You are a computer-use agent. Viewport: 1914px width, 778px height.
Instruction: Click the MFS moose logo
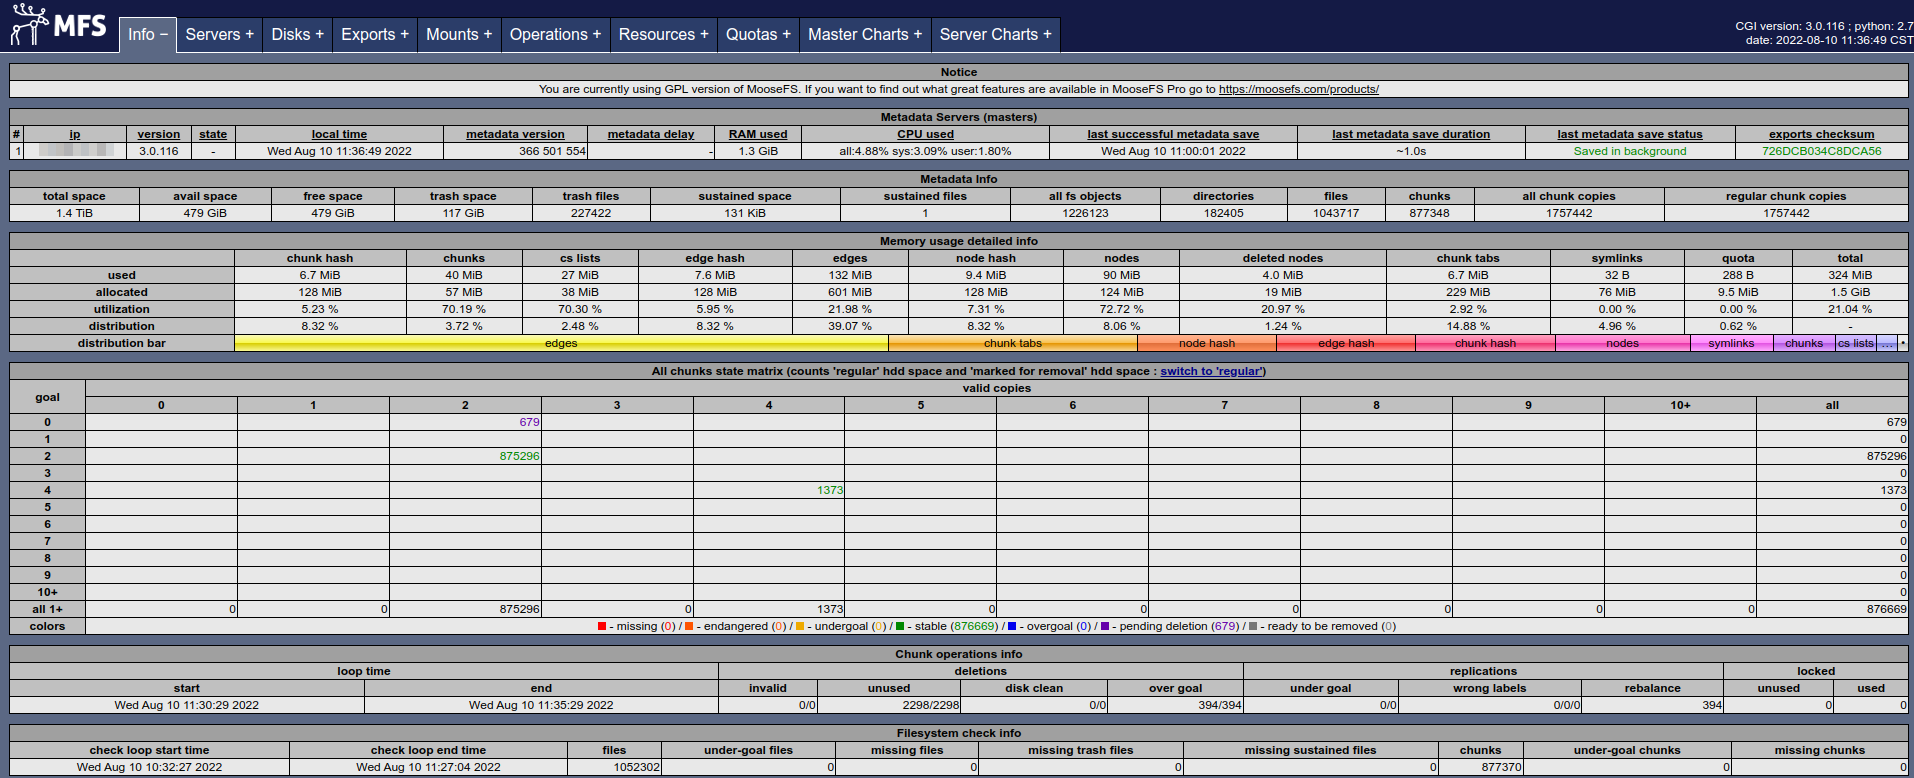58,25
